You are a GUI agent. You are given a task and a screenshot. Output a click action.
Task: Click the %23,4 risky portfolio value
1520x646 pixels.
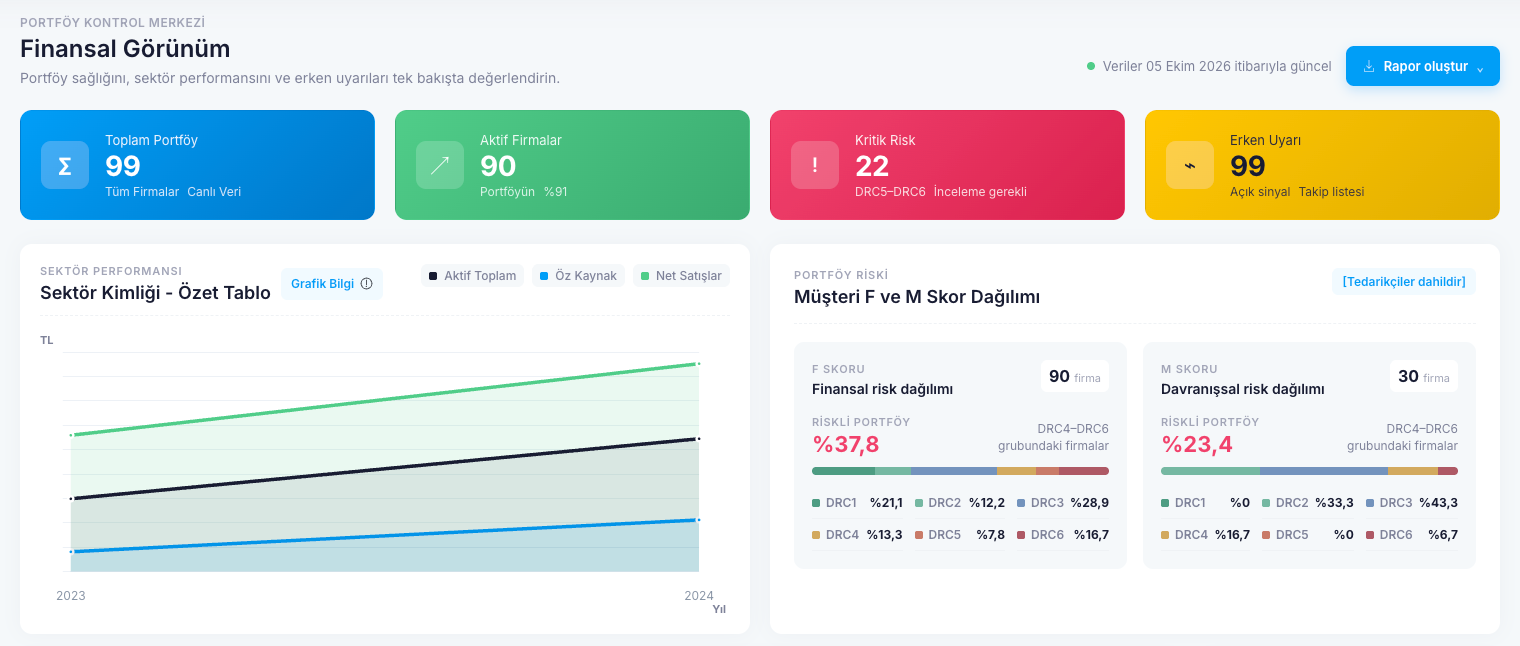(x=1195, y=444)
